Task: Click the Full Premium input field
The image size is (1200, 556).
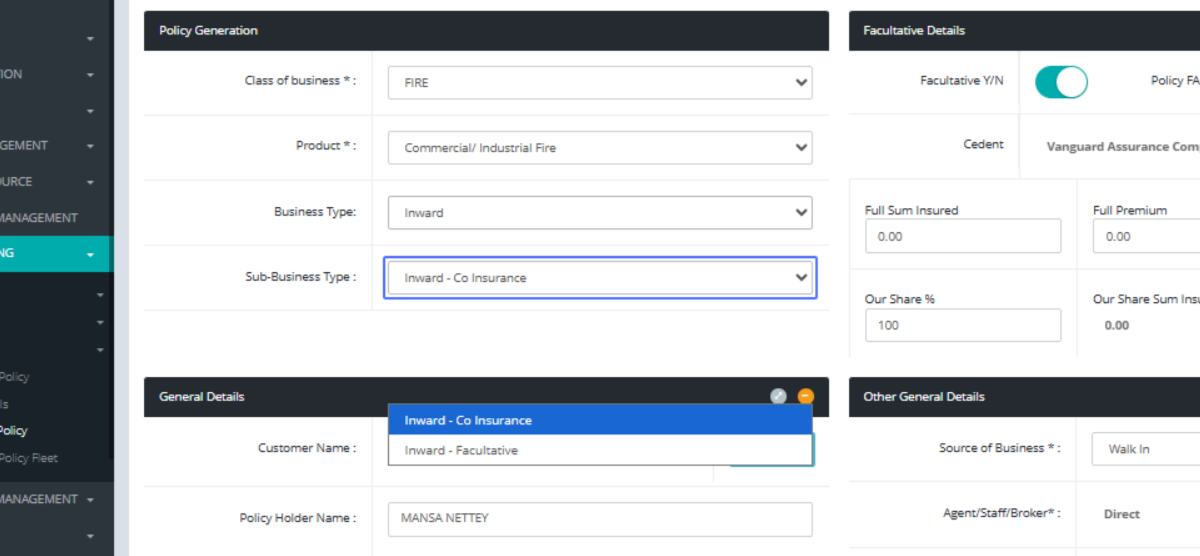Action: (x=1145, y=237)
